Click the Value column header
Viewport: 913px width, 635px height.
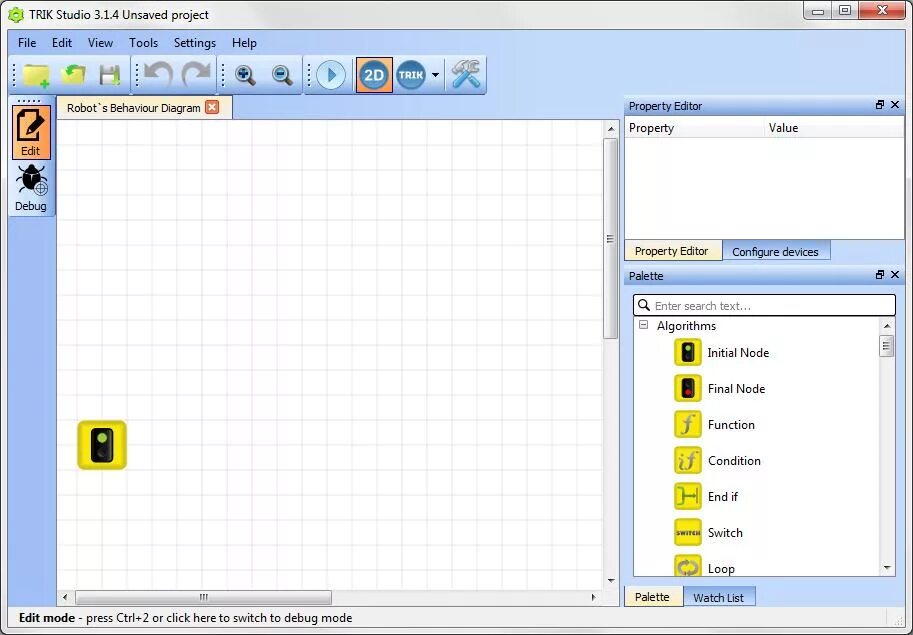833,128
